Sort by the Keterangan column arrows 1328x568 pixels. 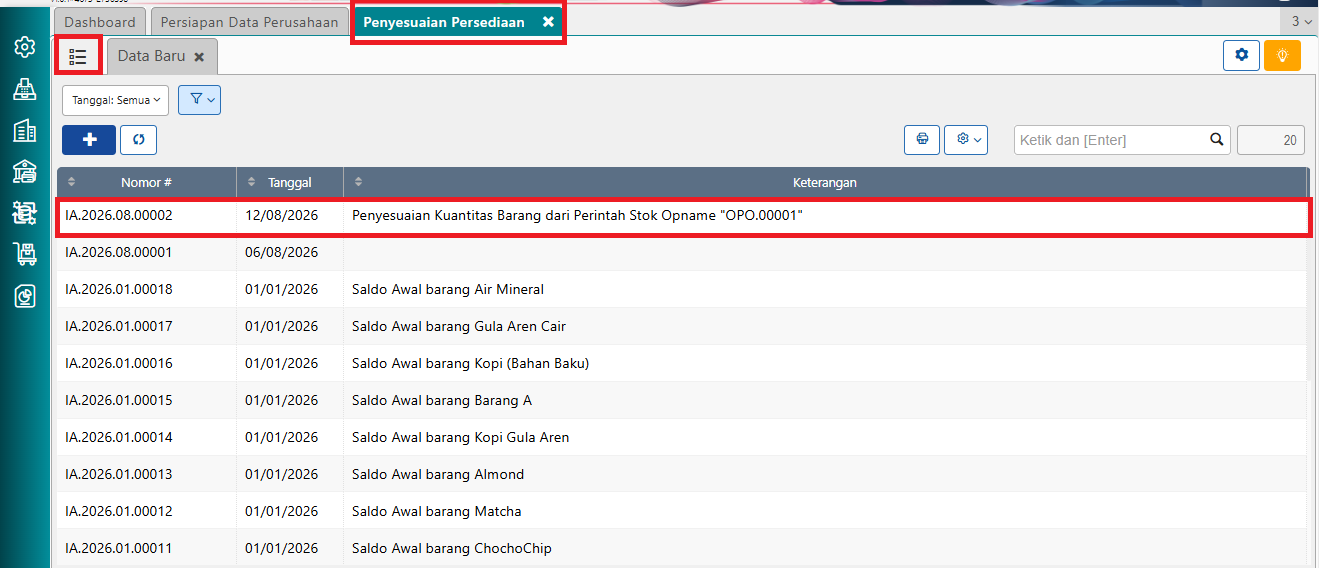pyautogui.click(x=359, y=182)
